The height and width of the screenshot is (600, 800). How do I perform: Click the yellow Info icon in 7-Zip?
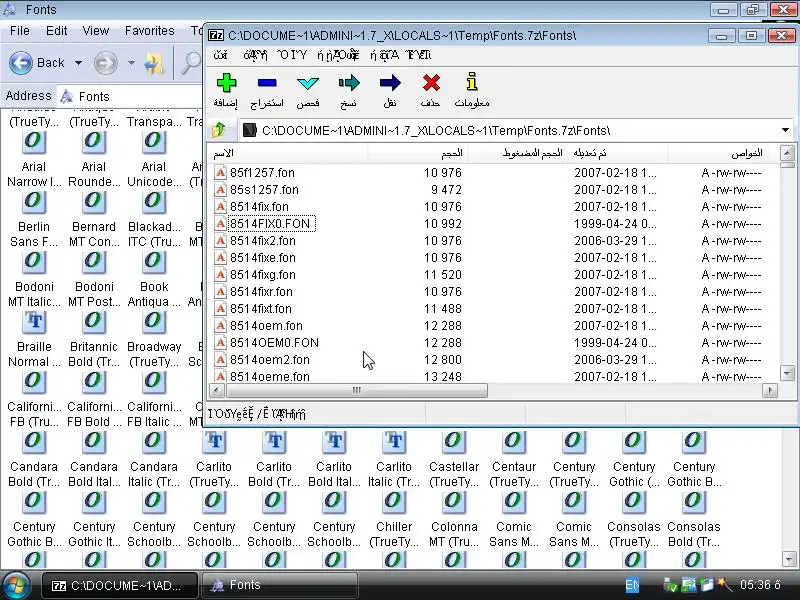472,82
